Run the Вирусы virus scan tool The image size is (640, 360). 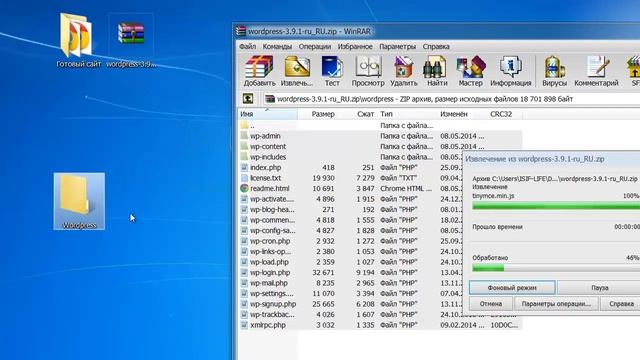[x=554, y=71]
